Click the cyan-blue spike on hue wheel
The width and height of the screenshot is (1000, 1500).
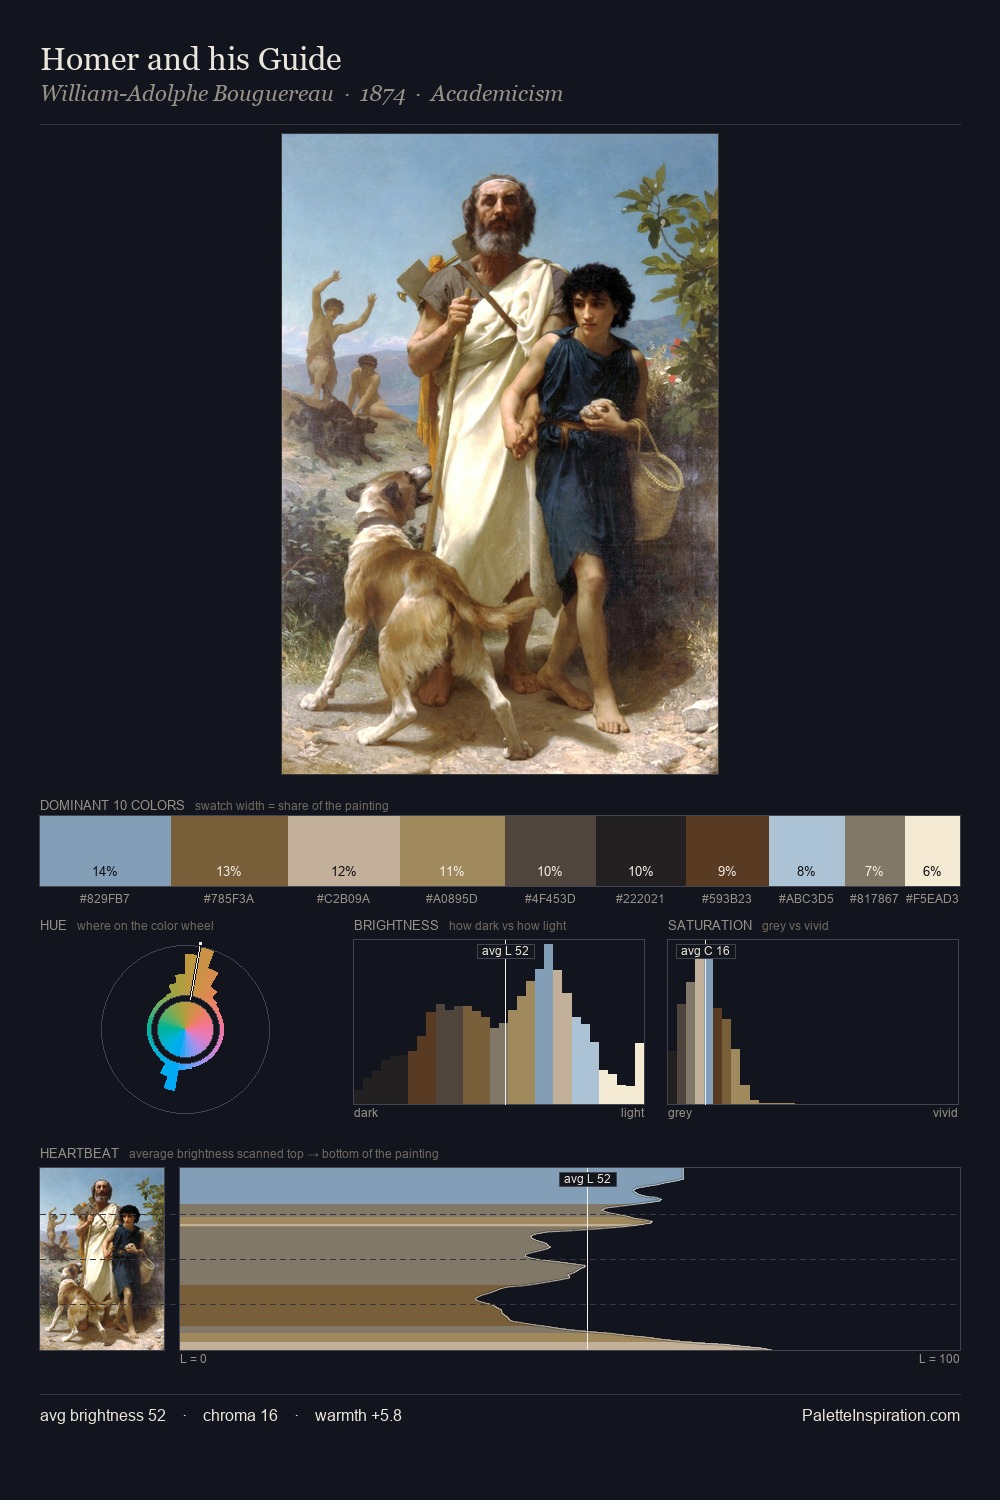click(x=171, y=1076)
